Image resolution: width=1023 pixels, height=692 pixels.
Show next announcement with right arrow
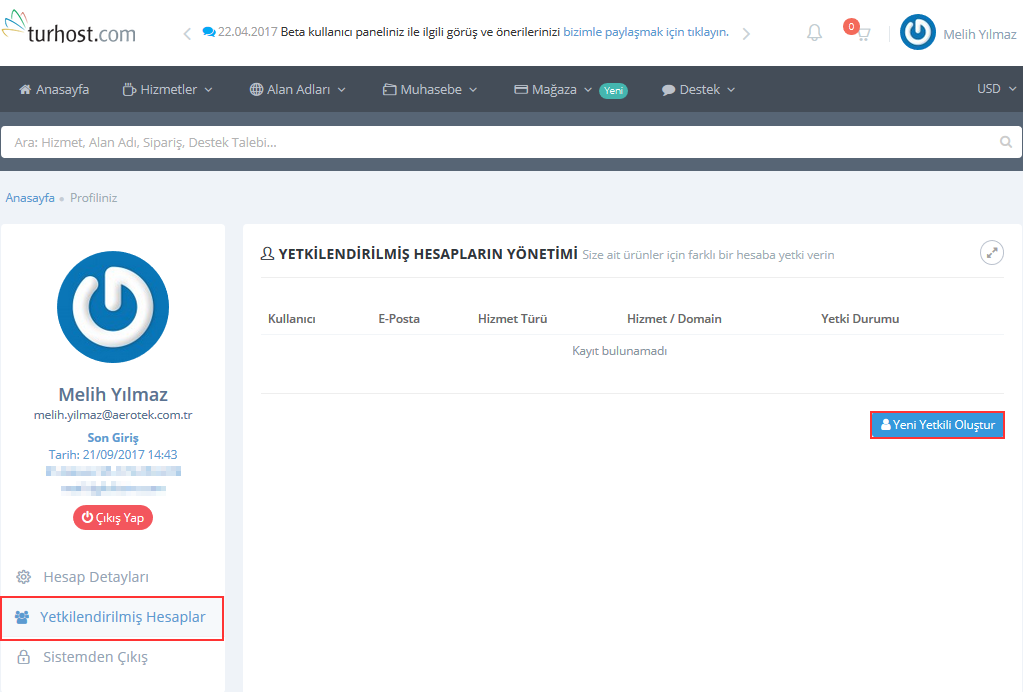pyautogui.click(x=746, y=34)
